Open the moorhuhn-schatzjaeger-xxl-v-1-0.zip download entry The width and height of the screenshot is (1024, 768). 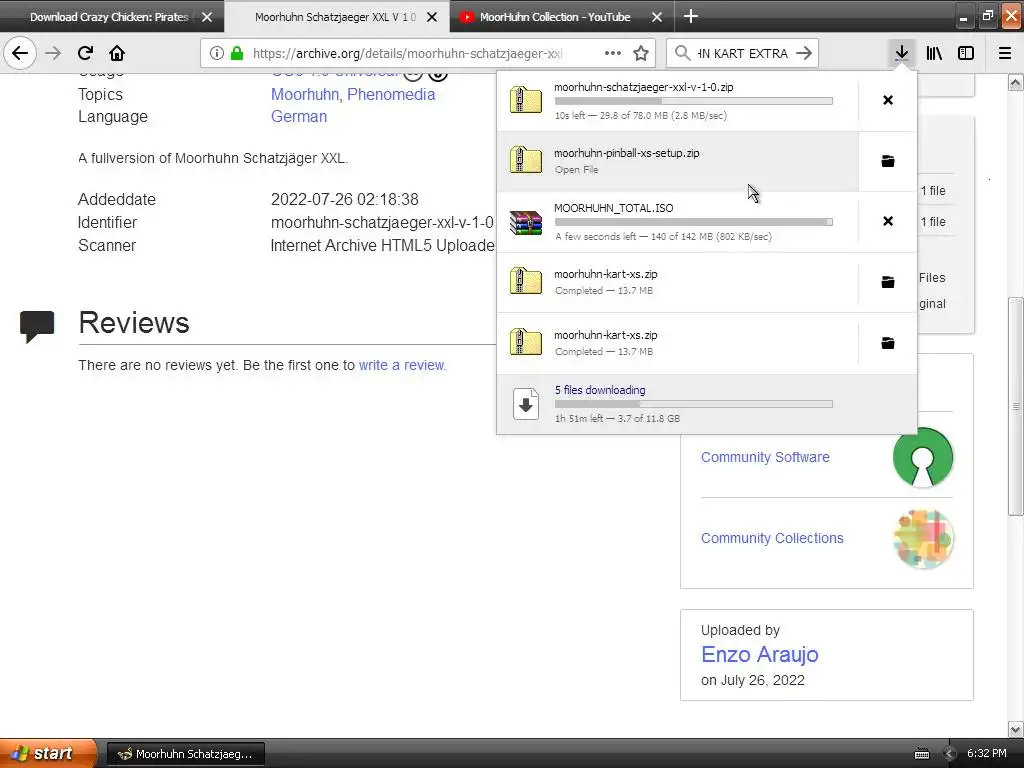pyautogui.click(x=678, y=101)
